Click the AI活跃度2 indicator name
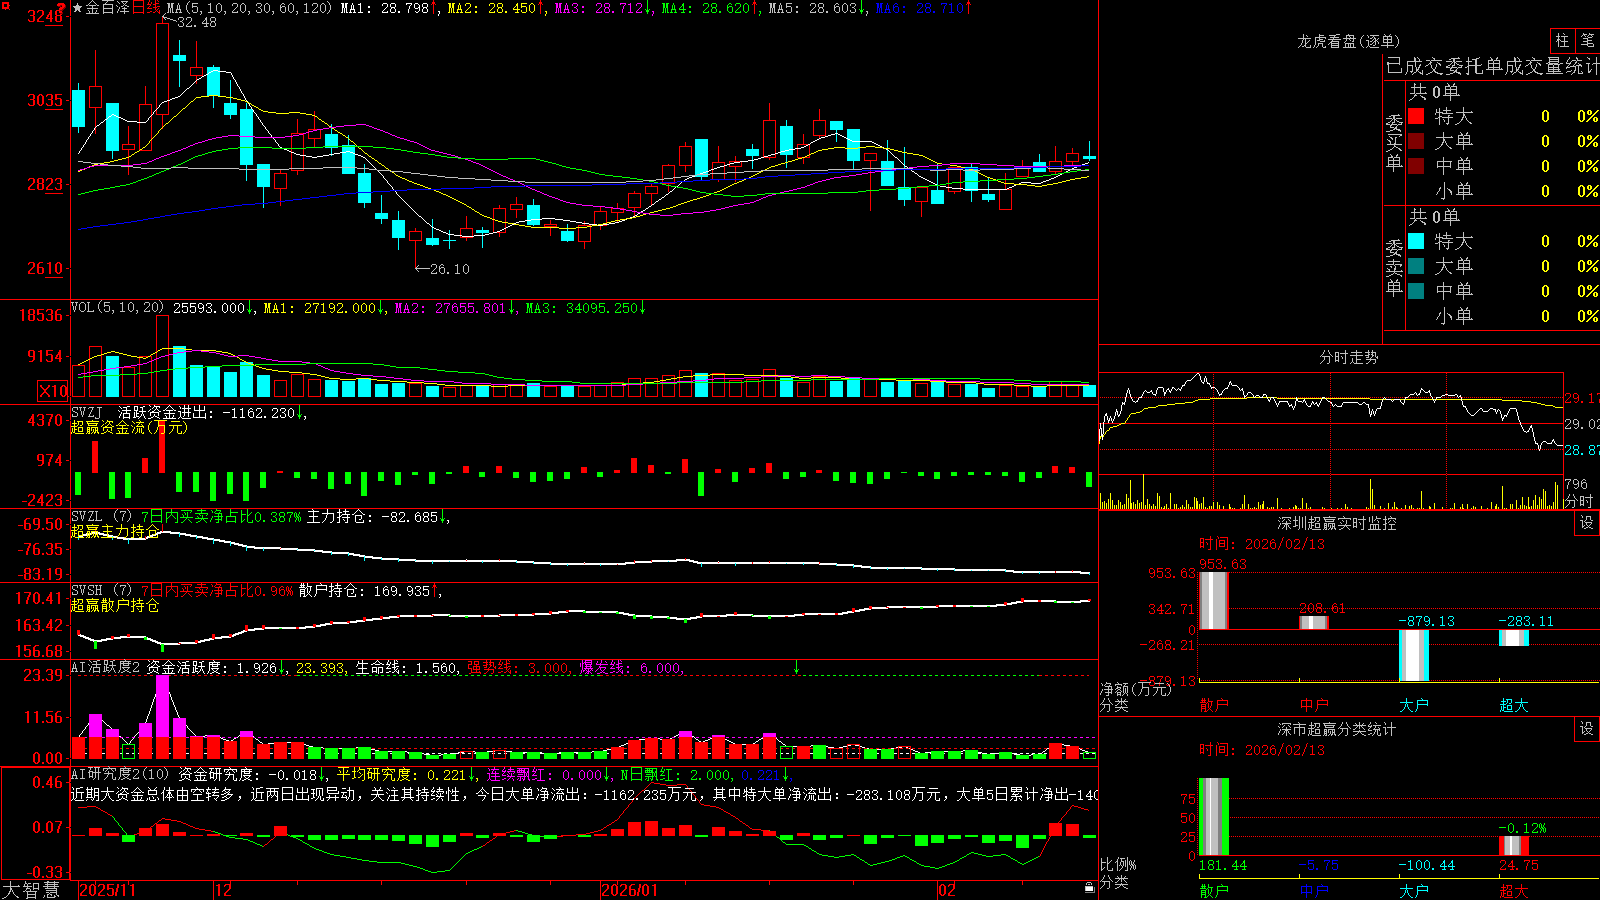The height and width of the screenshot is (900, 1600). click(106, 668)
